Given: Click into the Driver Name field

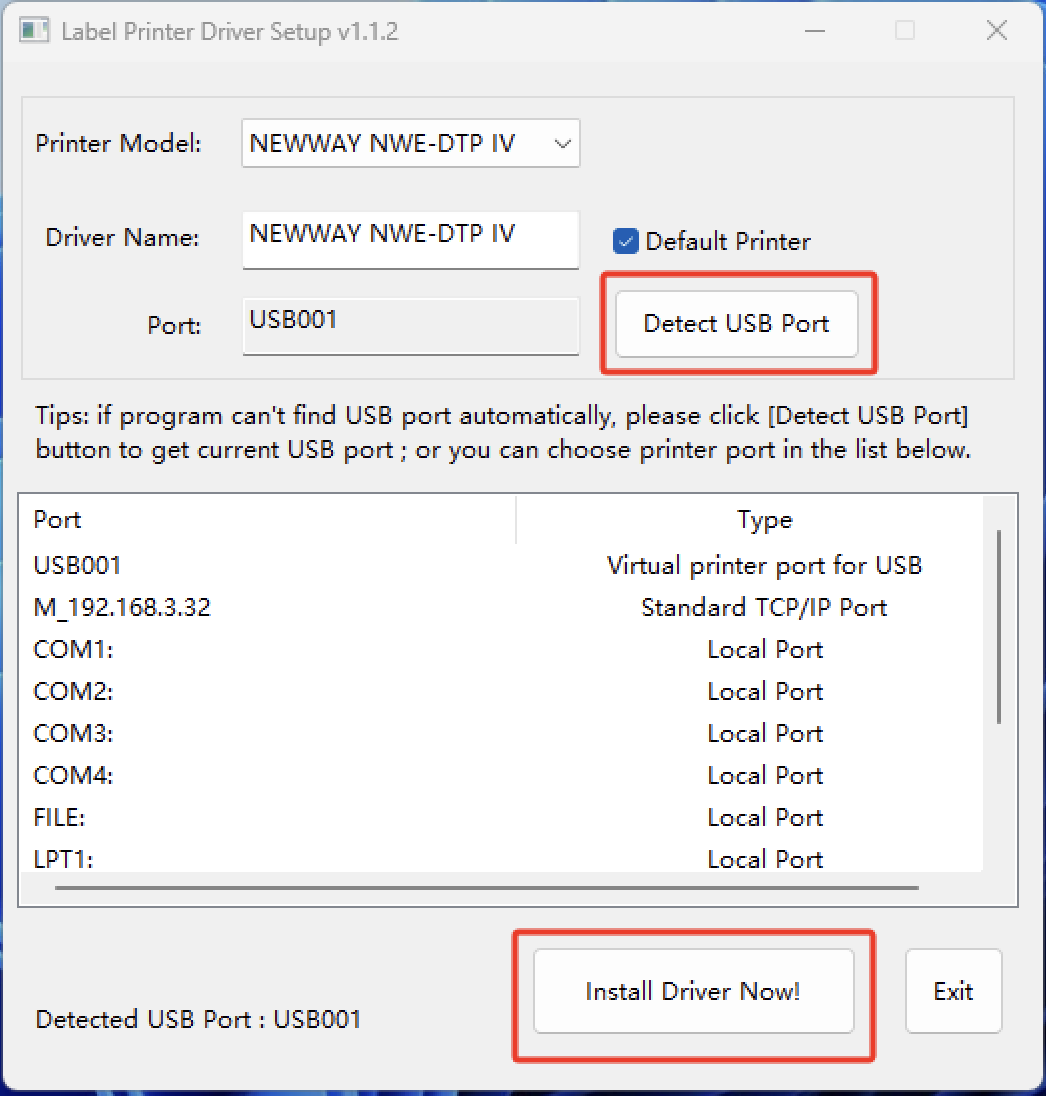Looking at the screenshot, I should pyautogui.click(x=410, y=240).
